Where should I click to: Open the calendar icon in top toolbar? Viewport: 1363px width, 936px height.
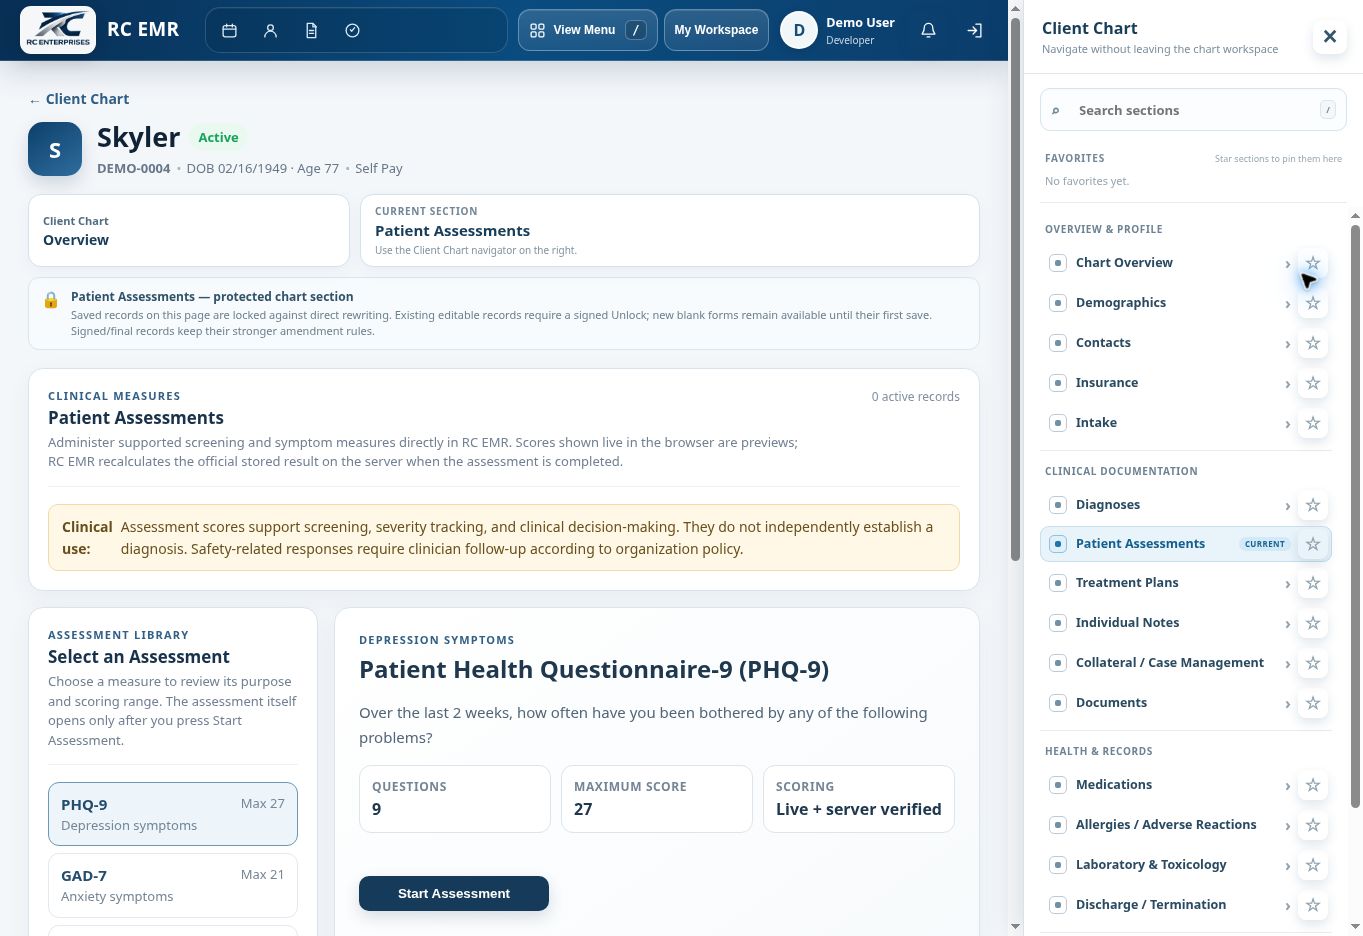tap(229, 31)
